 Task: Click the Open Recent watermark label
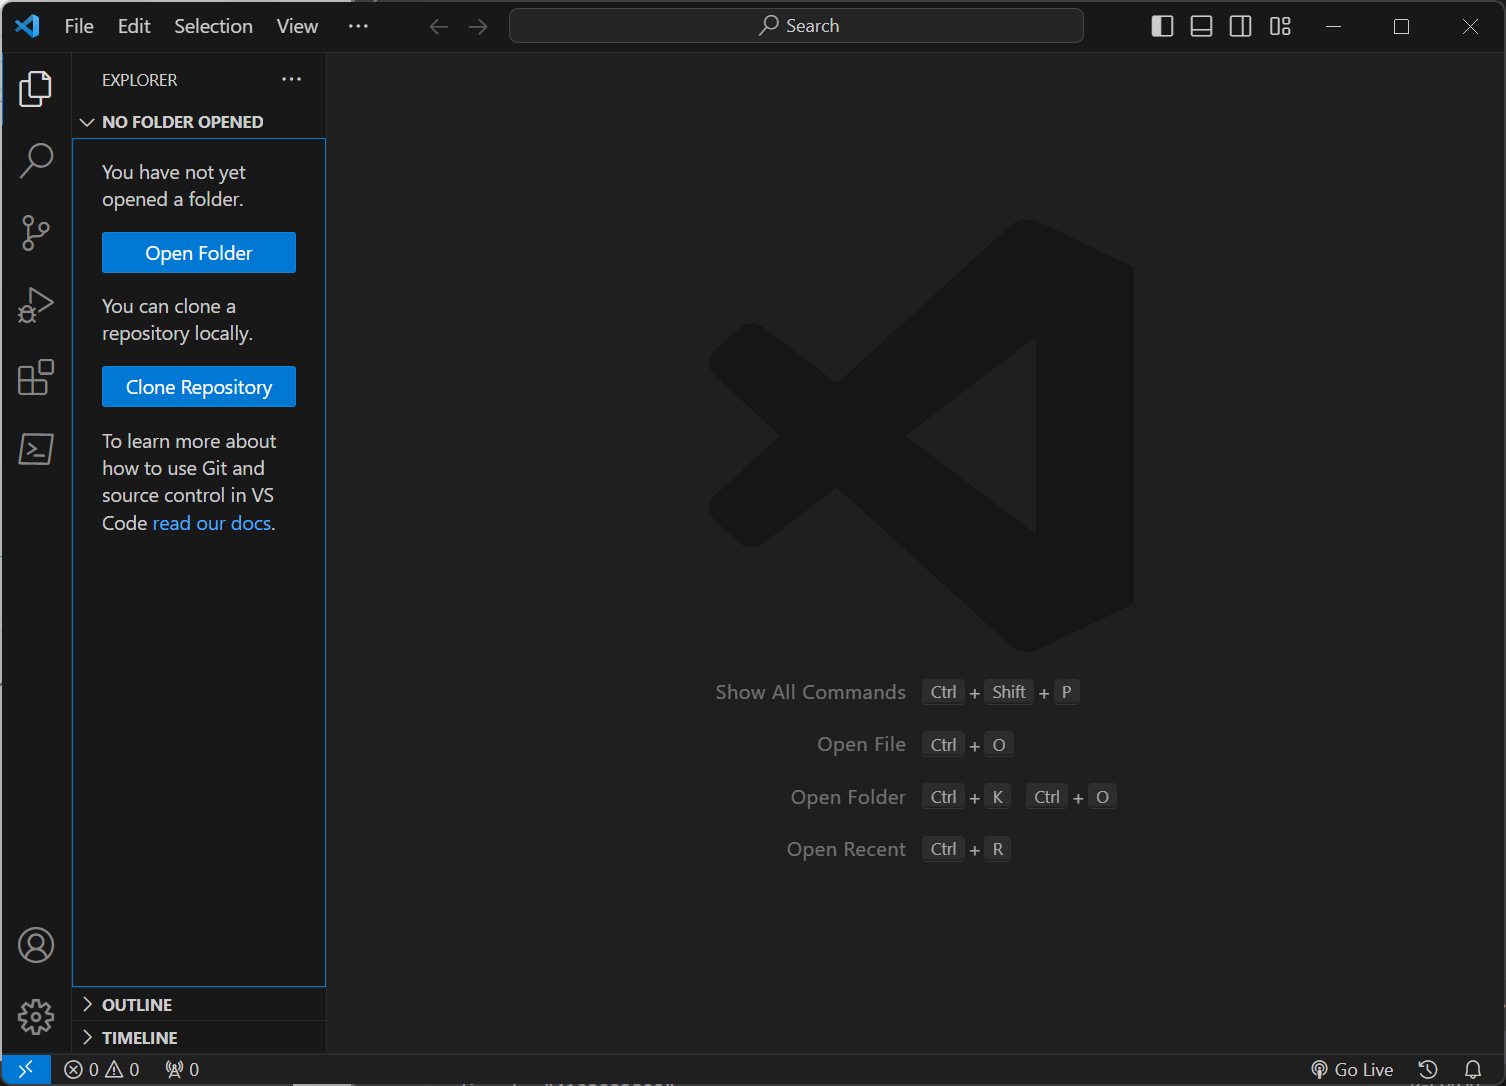point(846,849)
